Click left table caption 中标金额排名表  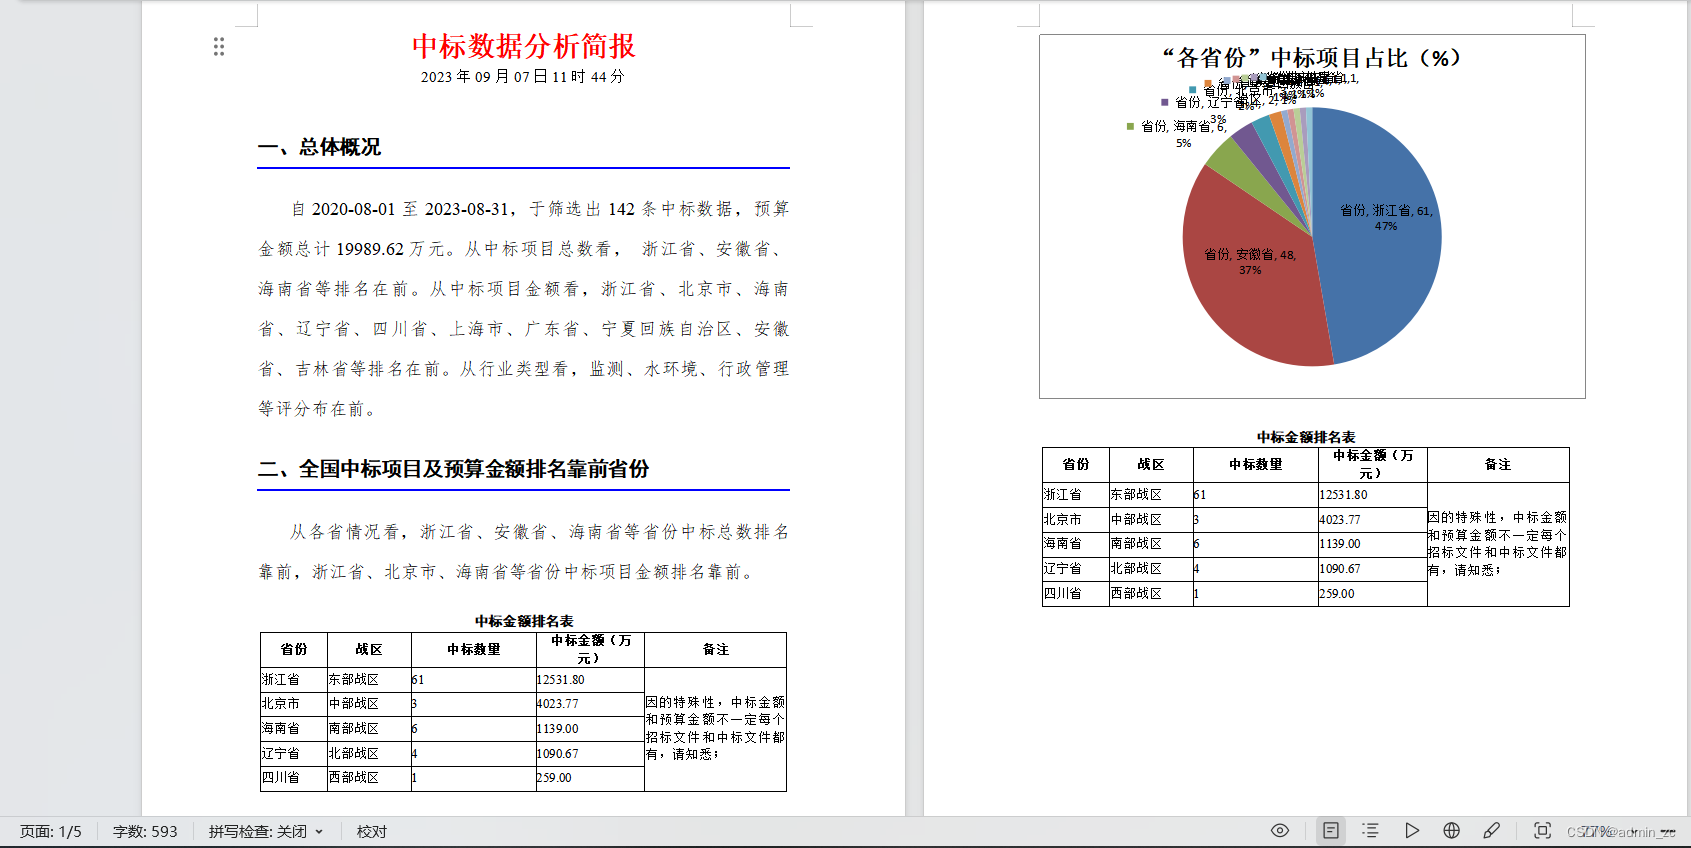click(524, 621)
